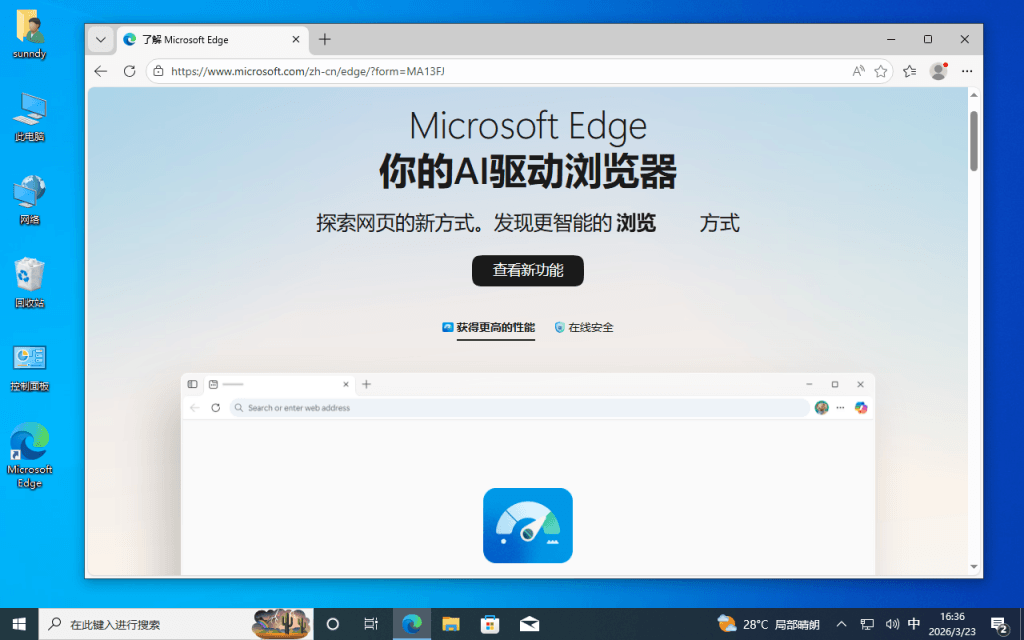Open the Mail app from the taskbar
Viewport: 1024px width, 640px height.
click(529, 624)
